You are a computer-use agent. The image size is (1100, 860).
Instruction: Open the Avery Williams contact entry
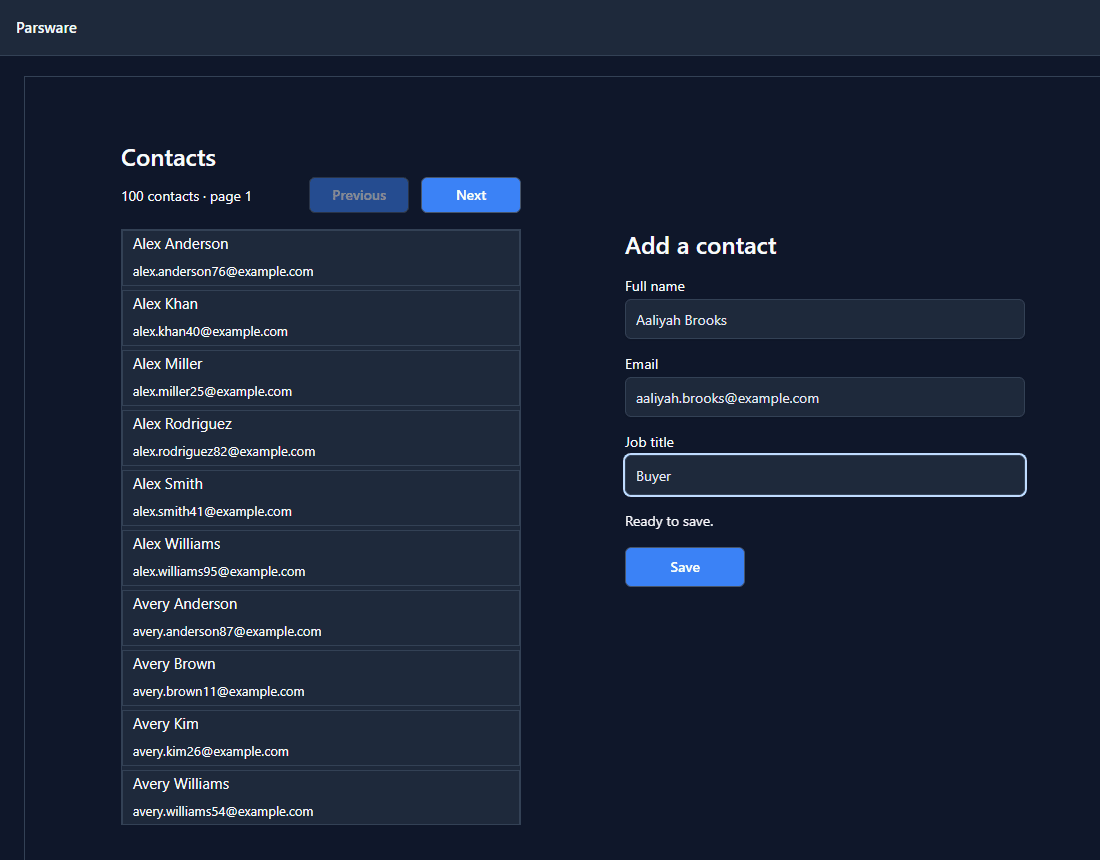coord(321,798)
